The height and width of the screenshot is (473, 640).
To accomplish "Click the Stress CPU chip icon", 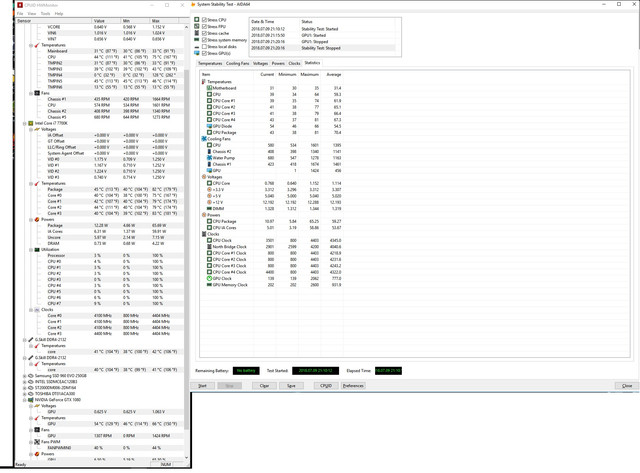I will [197, 20].
